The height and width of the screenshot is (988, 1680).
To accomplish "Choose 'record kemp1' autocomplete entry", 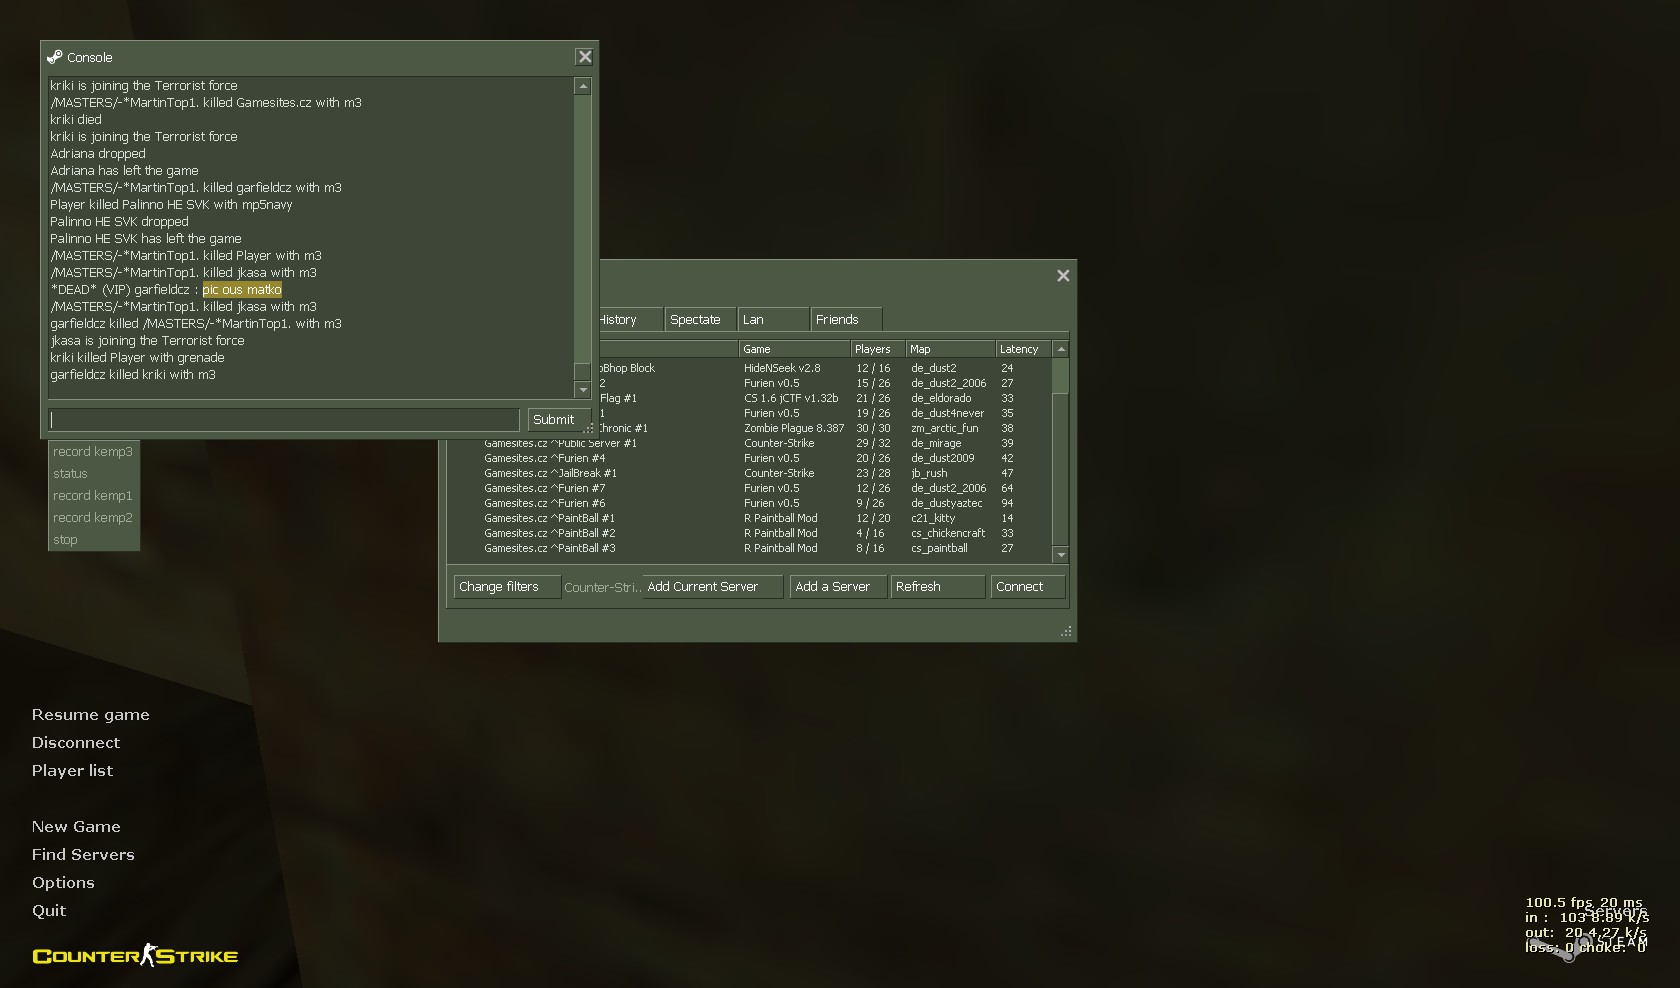I will 93,496.
